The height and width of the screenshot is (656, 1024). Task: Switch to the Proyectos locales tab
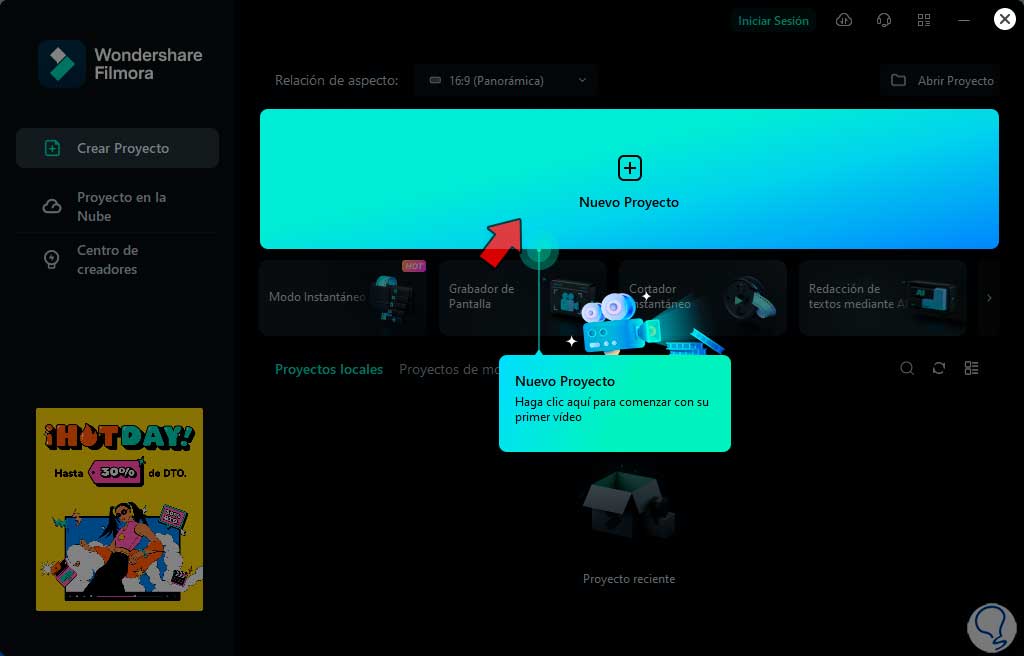pos(328,369)
